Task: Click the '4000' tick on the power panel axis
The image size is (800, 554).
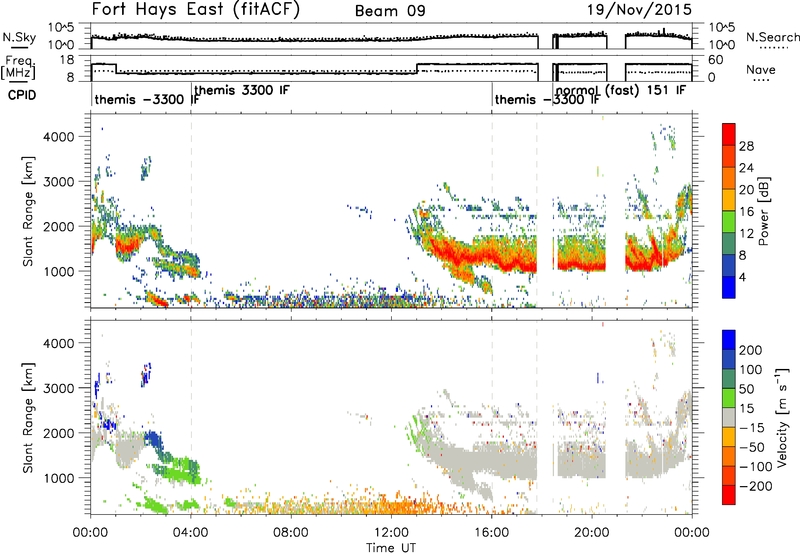Action: (x=58, y=137)
